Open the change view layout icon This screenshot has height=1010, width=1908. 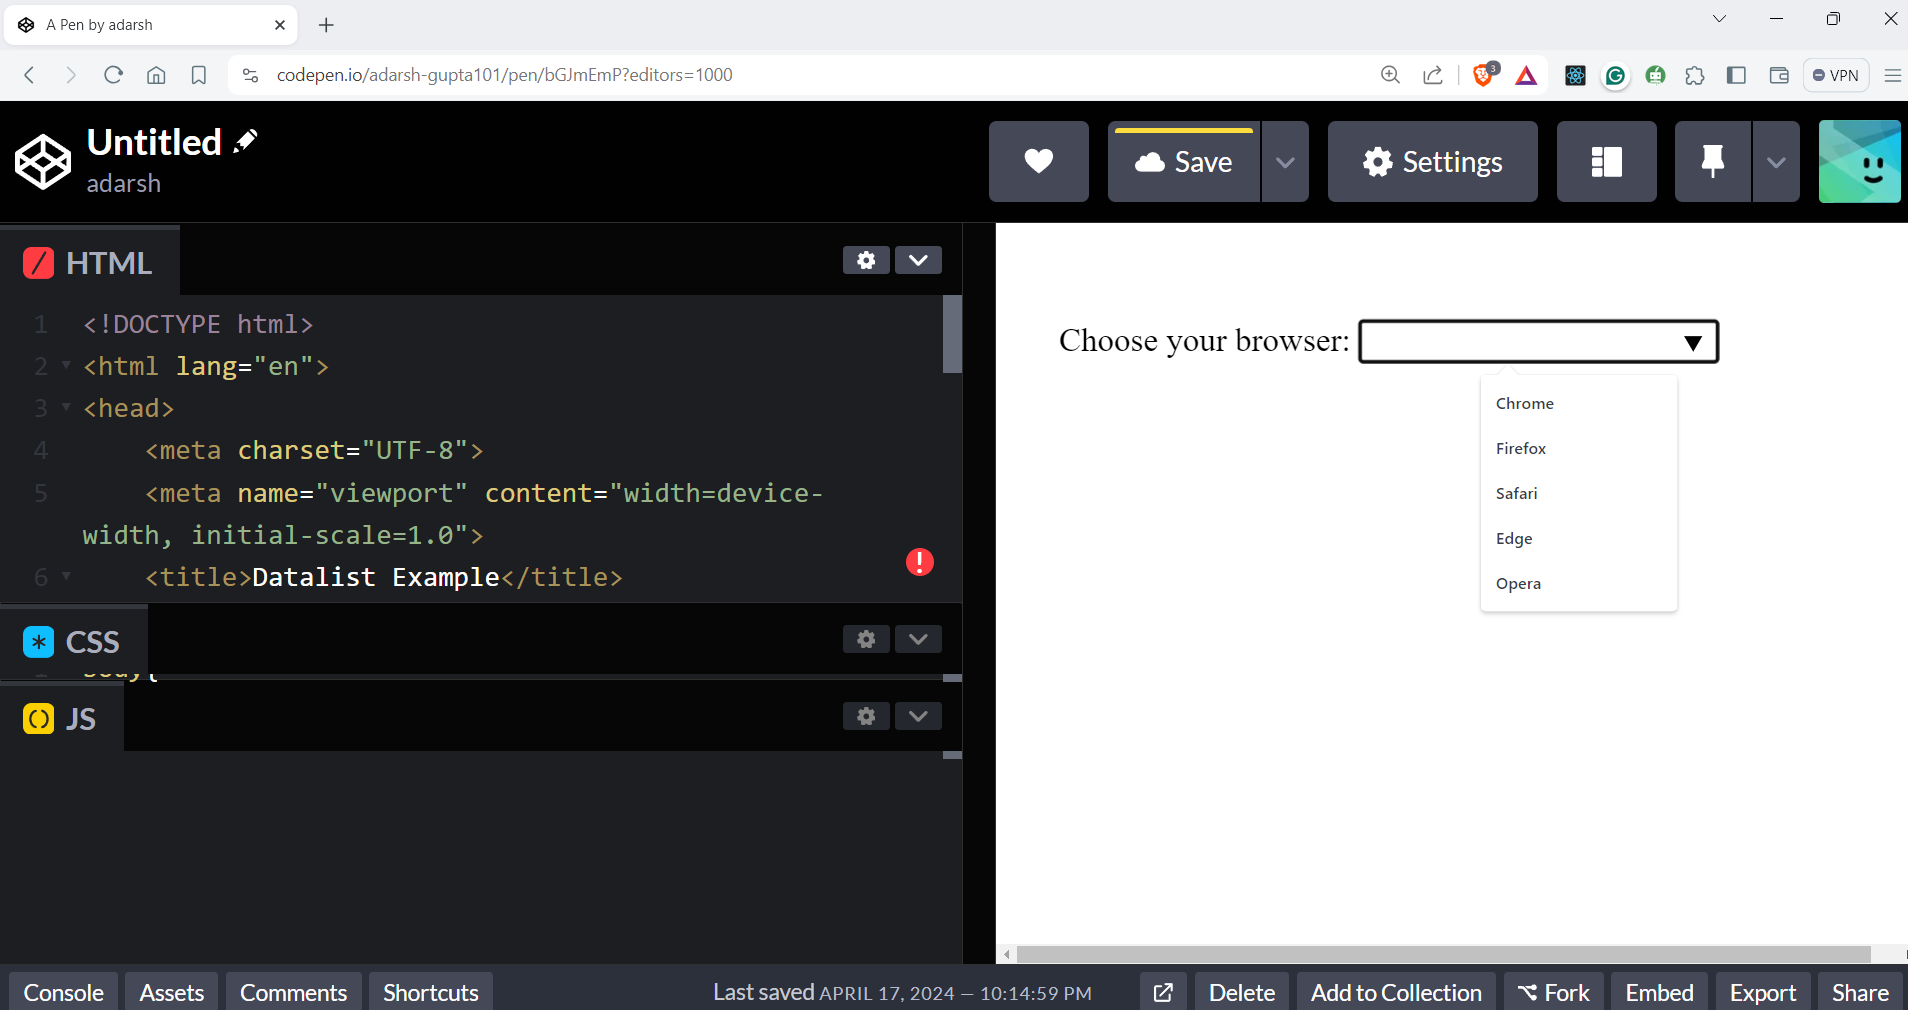pos(1606,161)
